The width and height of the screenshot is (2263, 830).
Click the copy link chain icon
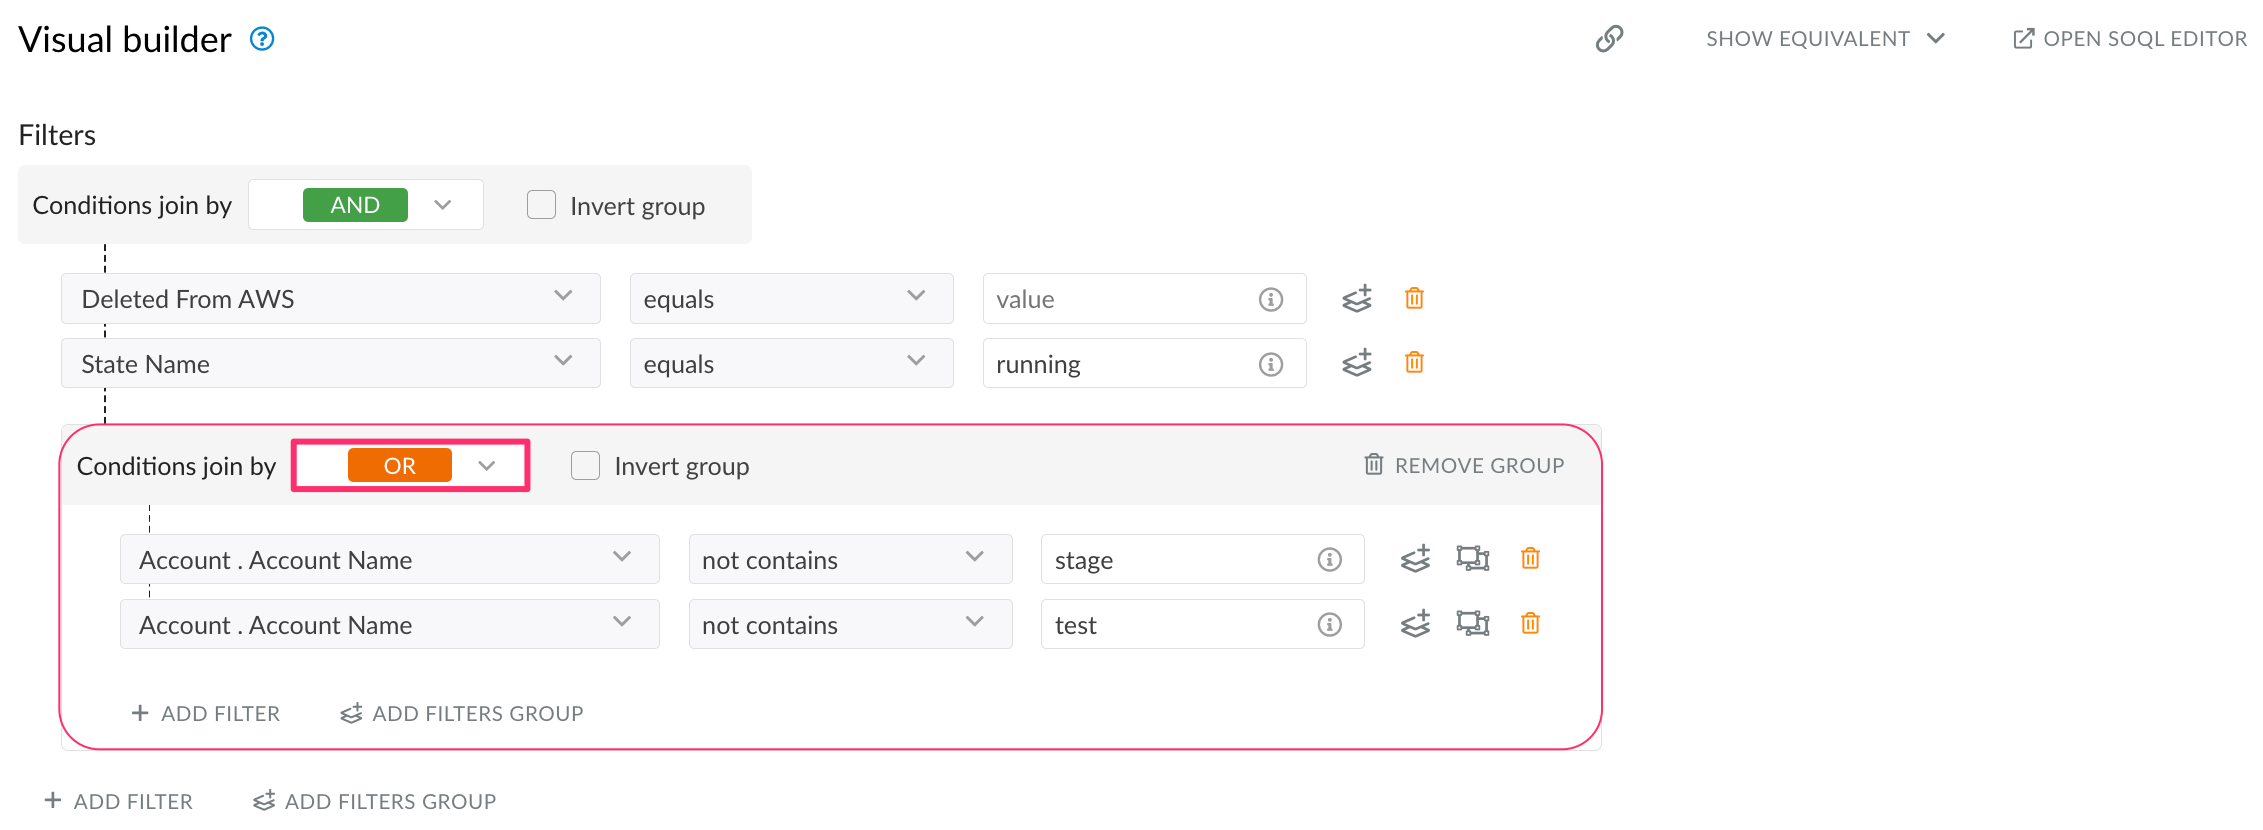pos(1609,39)
